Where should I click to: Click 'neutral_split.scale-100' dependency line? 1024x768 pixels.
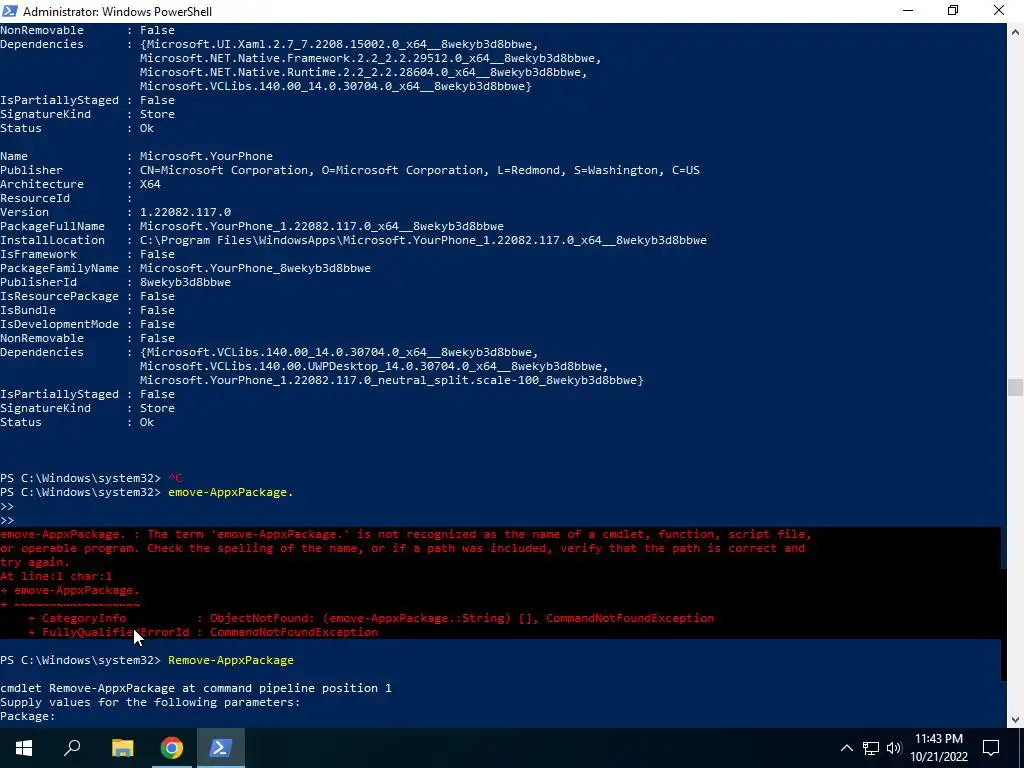pos(392,380)
